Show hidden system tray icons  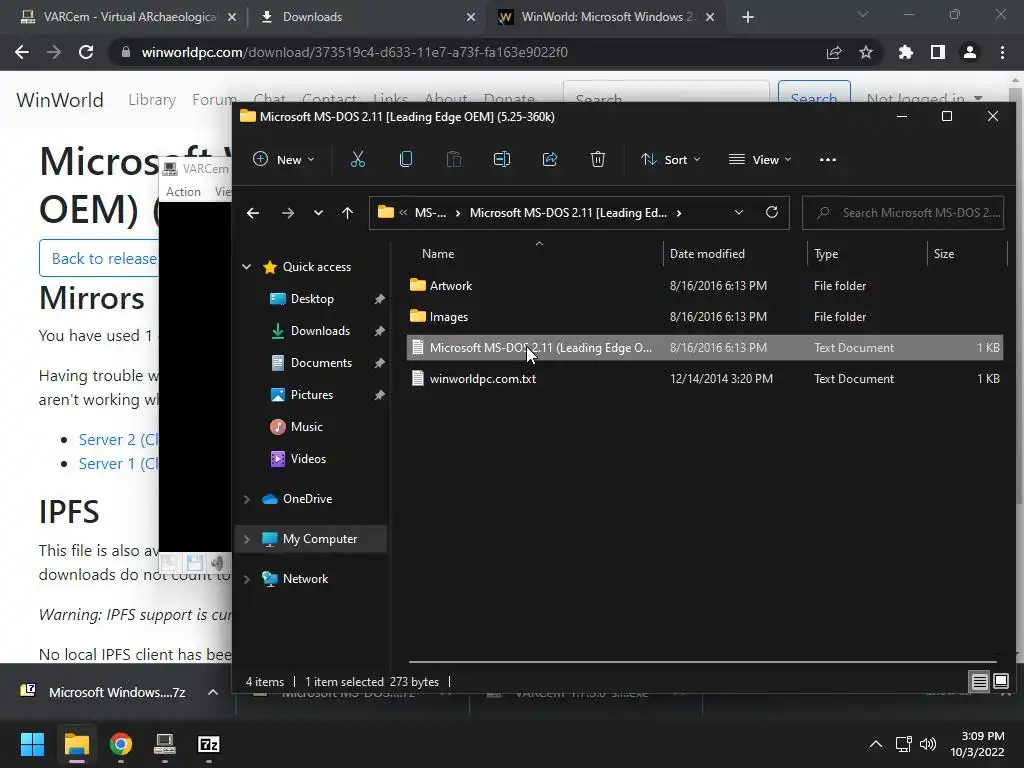[876, 744]
